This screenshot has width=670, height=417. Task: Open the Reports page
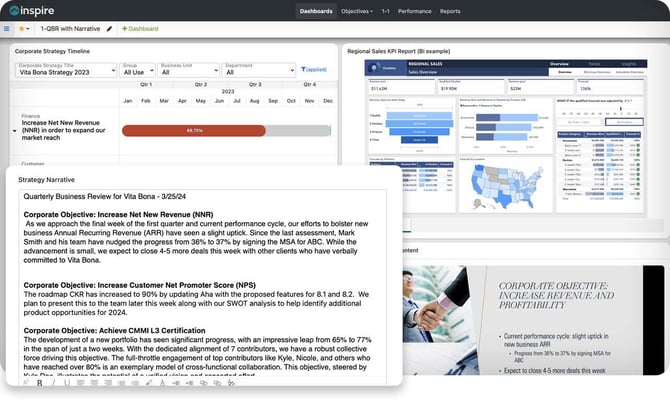[450, 11]
